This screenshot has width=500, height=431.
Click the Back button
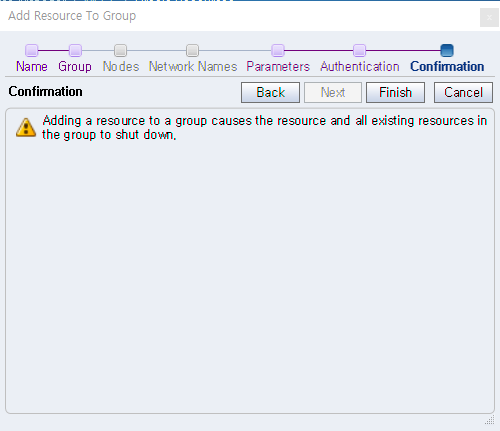tap(270, 92)
